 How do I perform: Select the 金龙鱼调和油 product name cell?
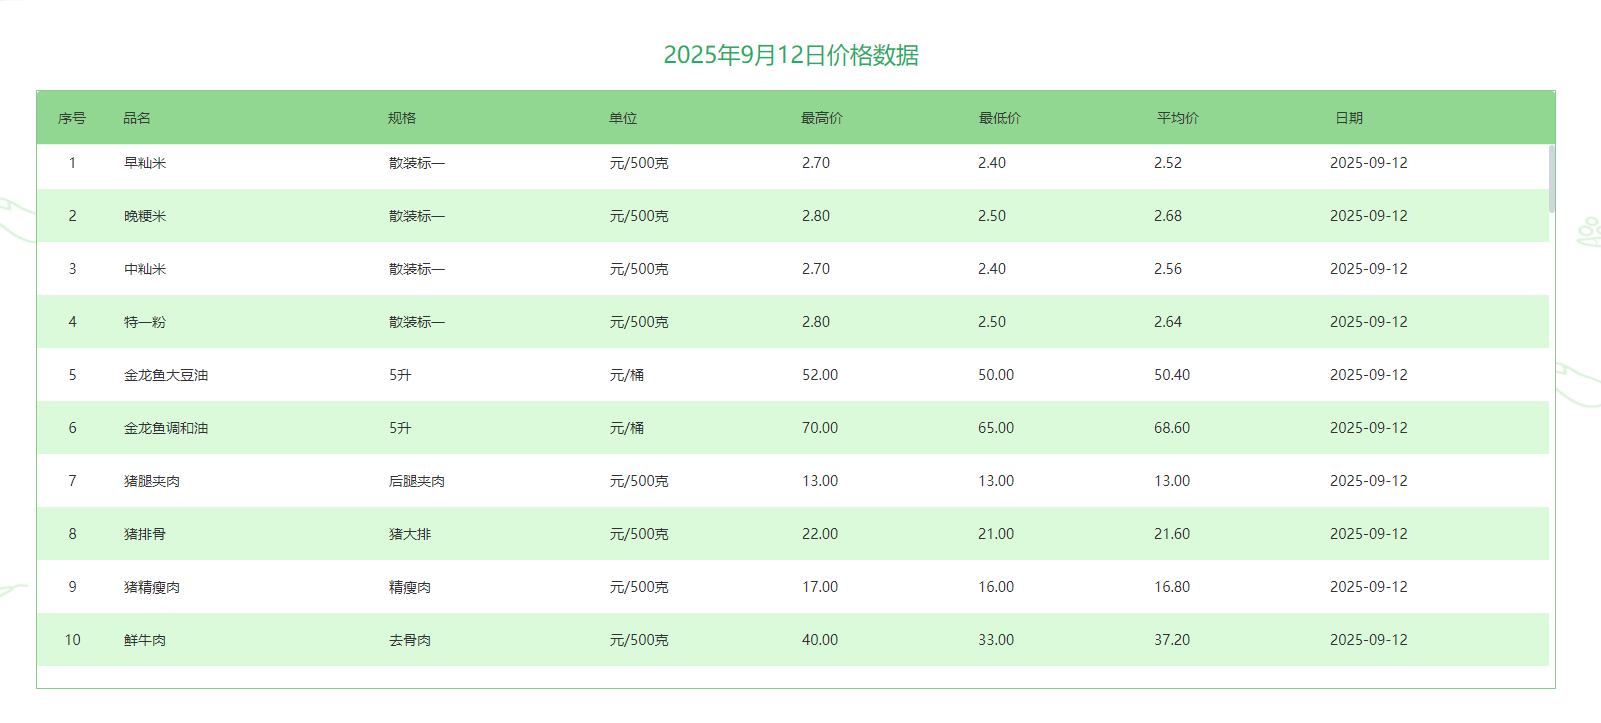coord(166,428)
